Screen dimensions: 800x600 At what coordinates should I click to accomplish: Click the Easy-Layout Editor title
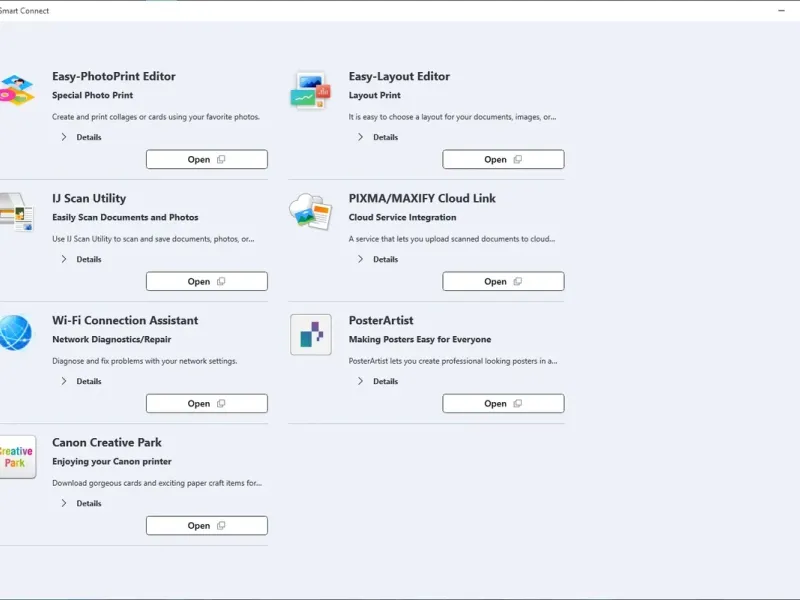click(399, 77)
